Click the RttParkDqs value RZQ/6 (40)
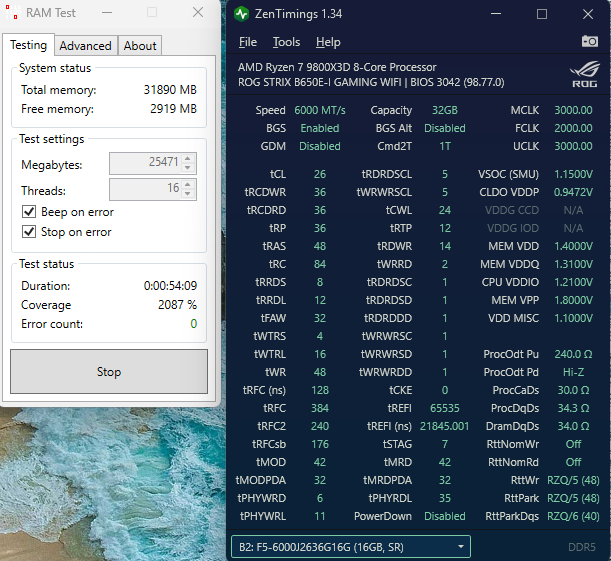The width and height of the screenshot is (611, 561). tap(573, 516)
